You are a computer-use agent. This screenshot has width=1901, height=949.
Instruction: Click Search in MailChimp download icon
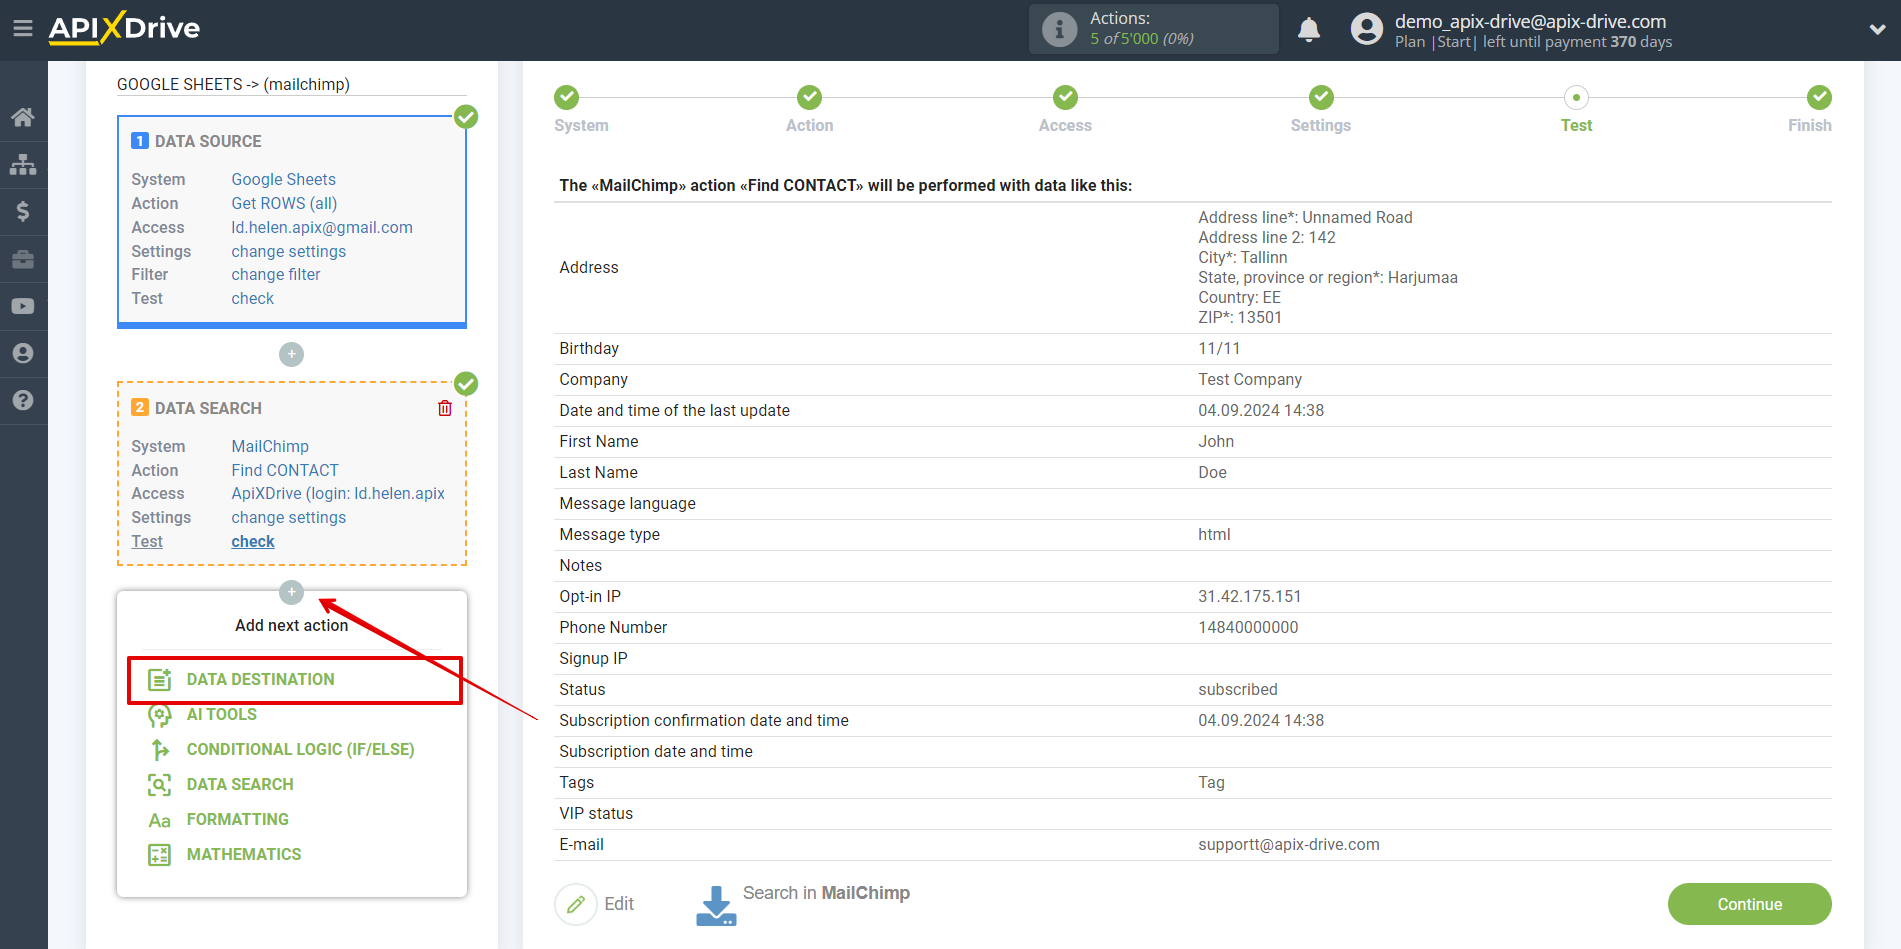tap(716, 905)
